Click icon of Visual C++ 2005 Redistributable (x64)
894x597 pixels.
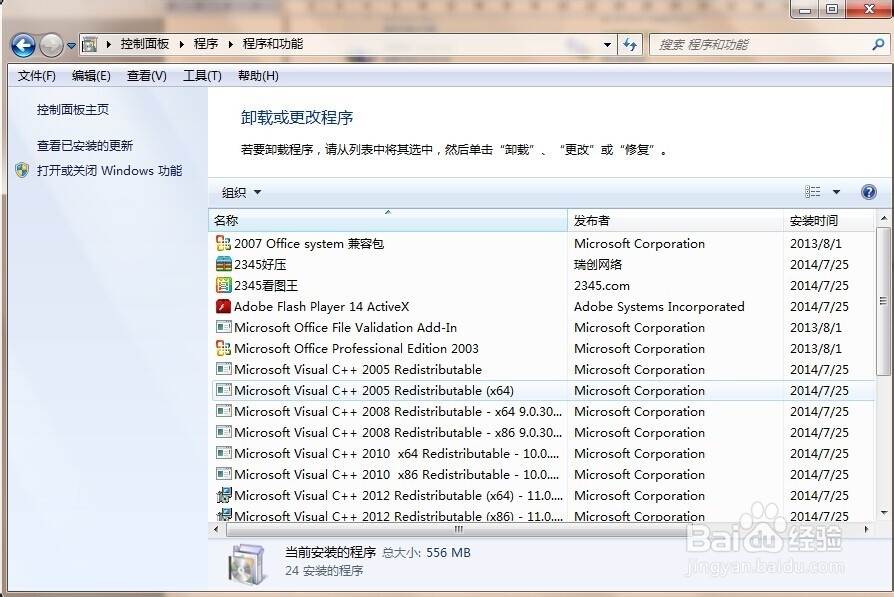click(x=224, y=391)
